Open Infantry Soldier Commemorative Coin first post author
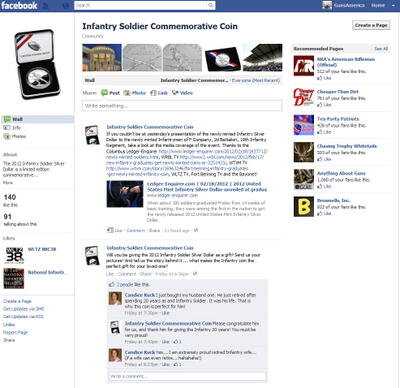Image resolution: width=400 pixels, height=388 pixels. [150, 127]
